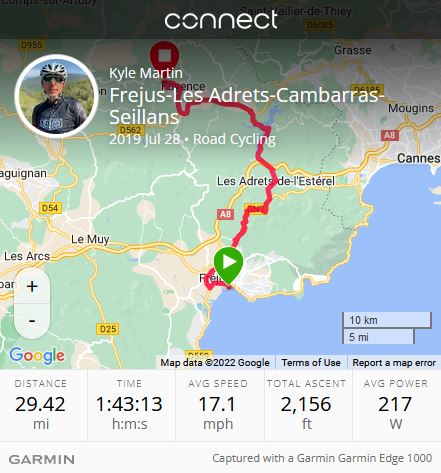Screen dimensions: 441x473
Task: Click the A8 road shield near Mougins
Action: [389, 135]
